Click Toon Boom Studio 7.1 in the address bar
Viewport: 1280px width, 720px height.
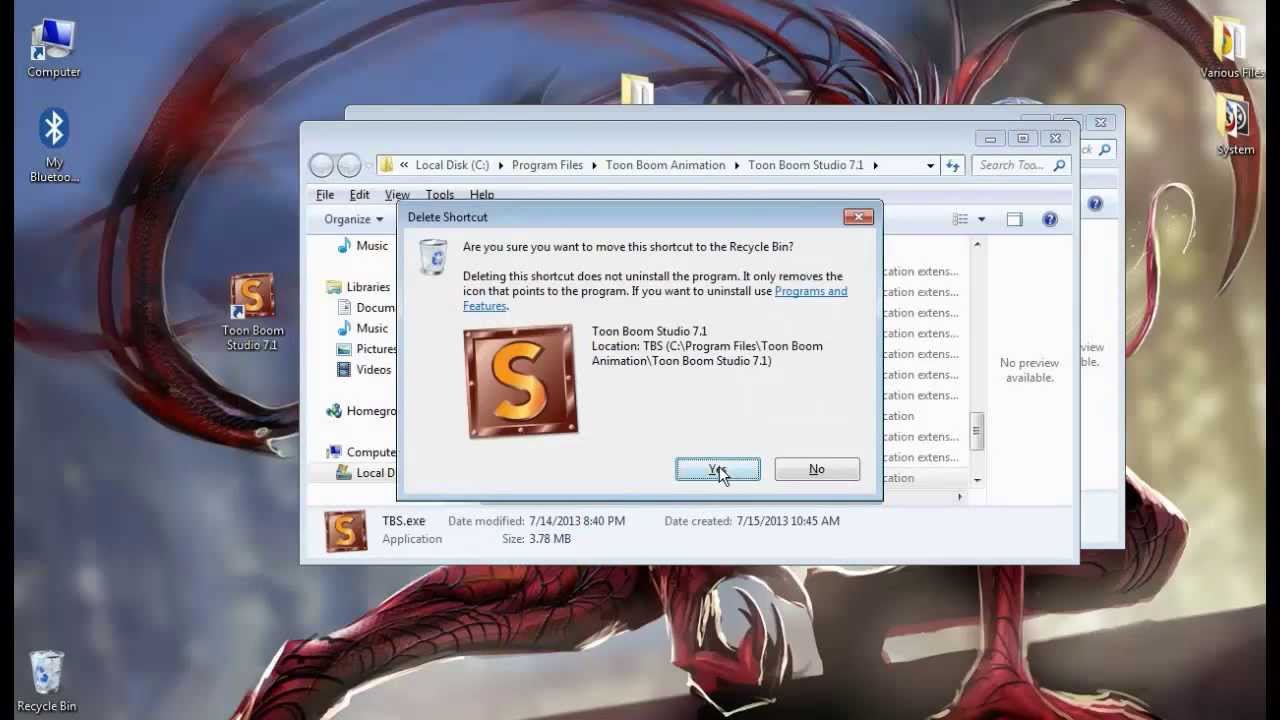pyautogui.click(x=805, y=165)
